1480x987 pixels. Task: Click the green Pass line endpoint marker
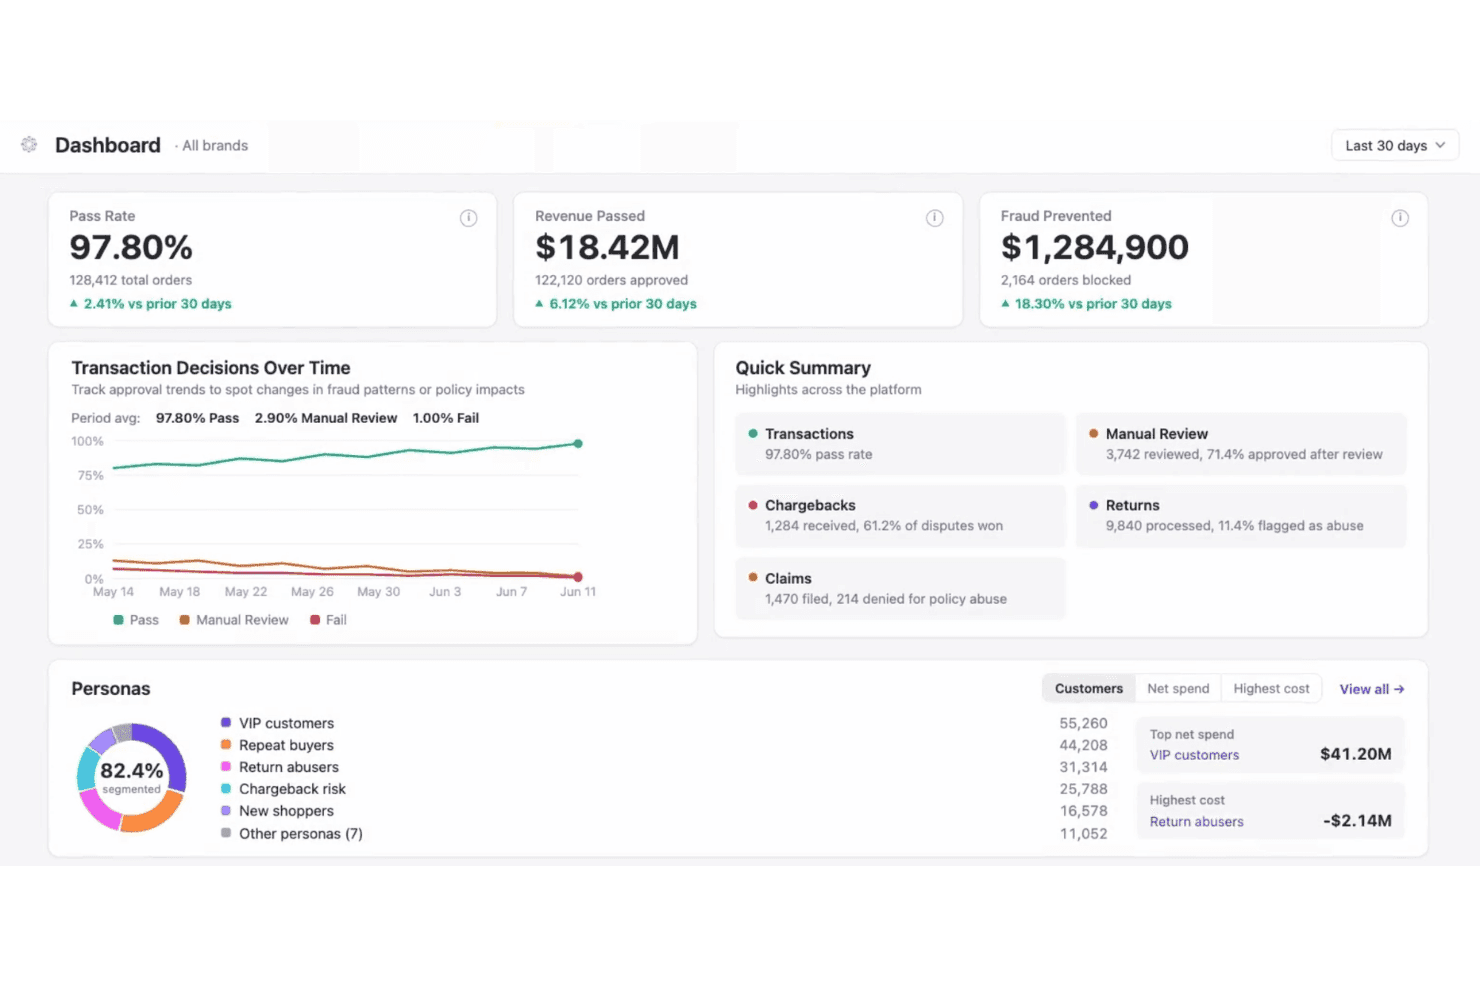578,443
